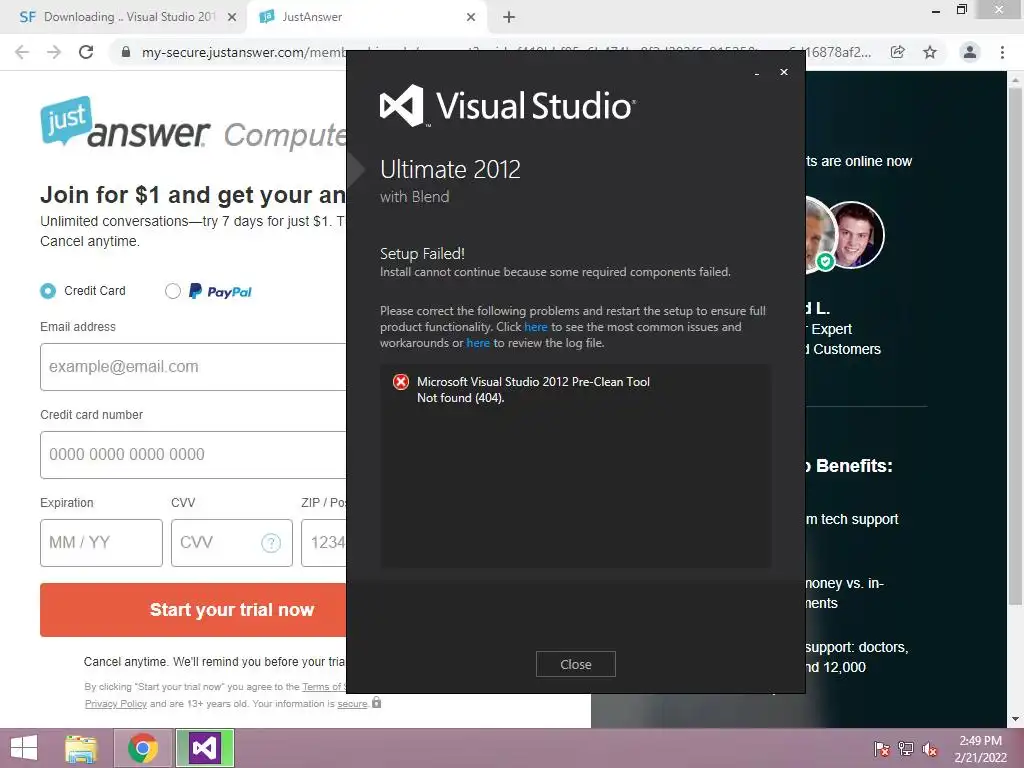Open the log file 'here' link
The image size is (1024, 768).
[477, 343]
